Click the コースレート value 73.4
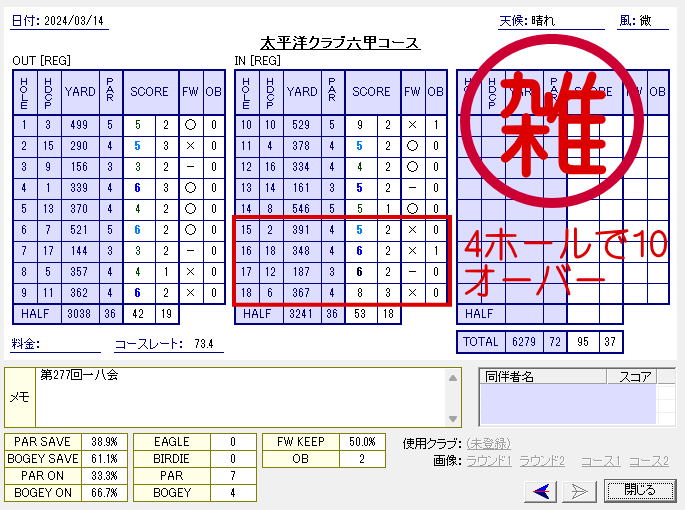Screen dimensions: 685x510 click(x=205, y=344)
